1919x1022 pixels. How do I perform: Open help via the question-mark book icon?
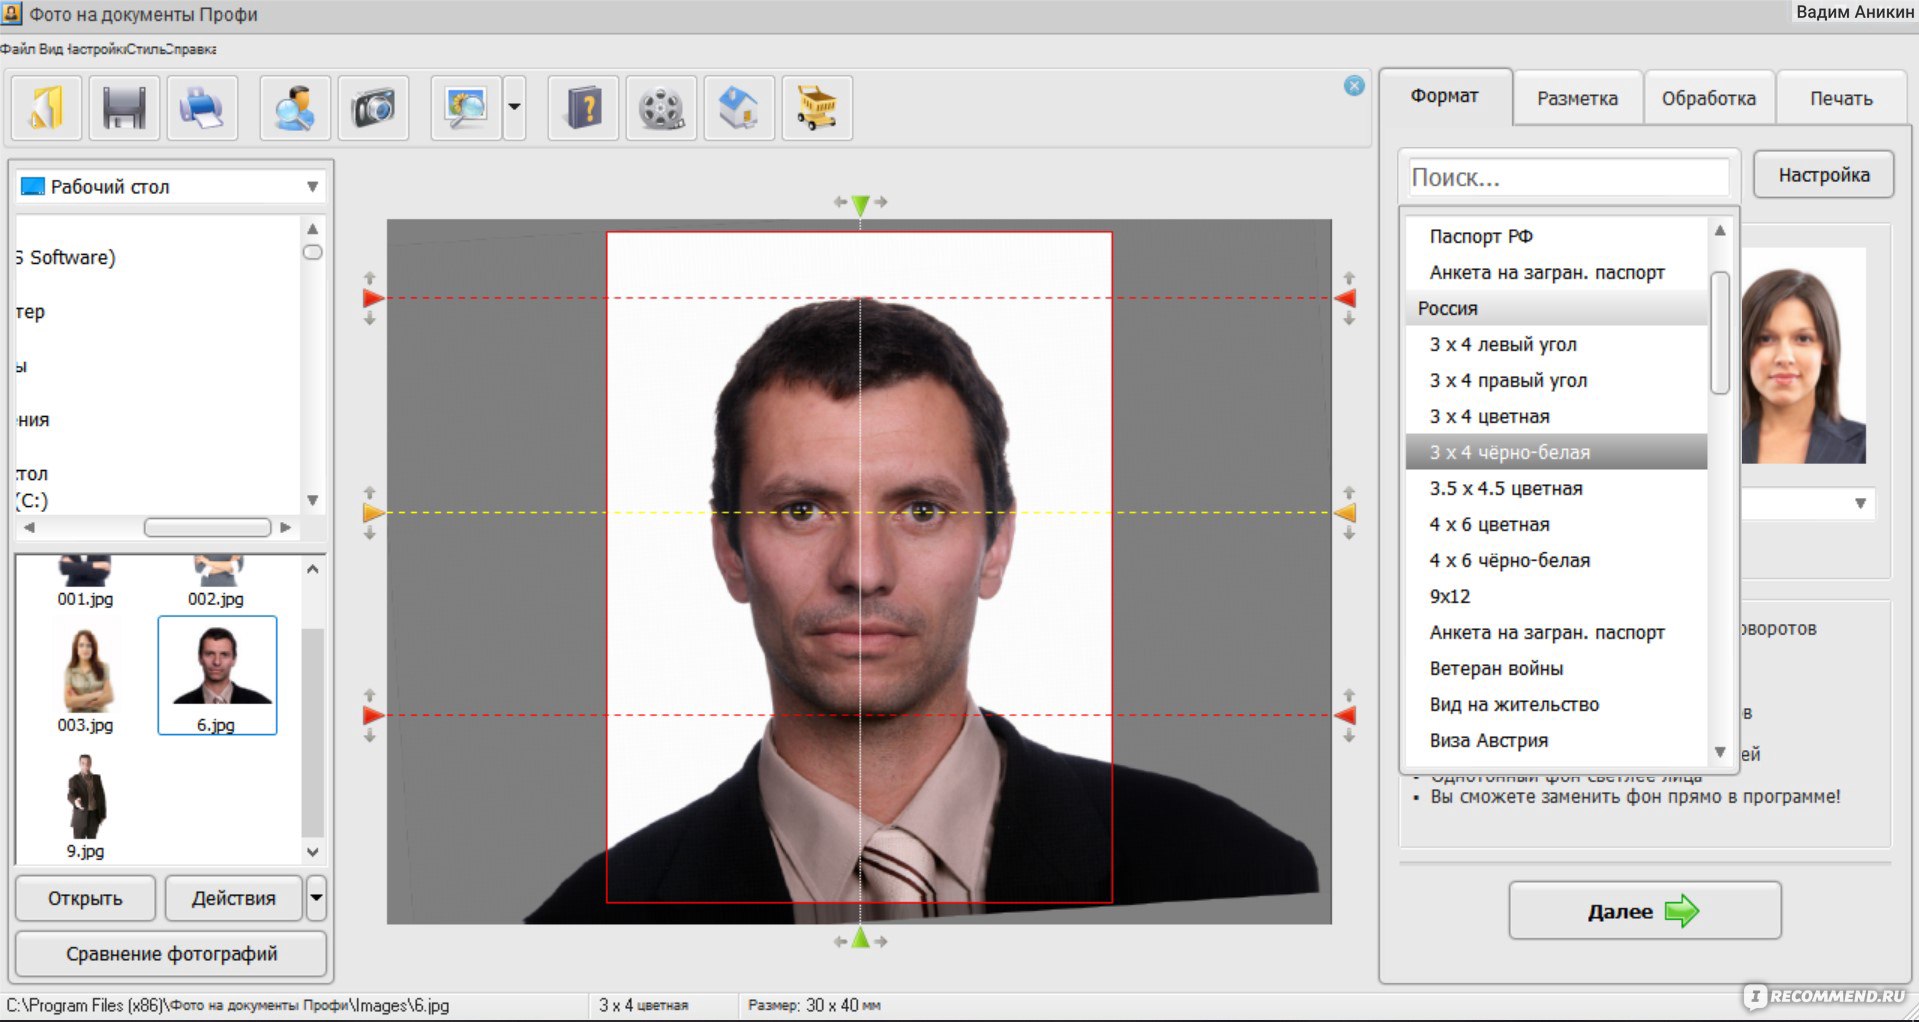[583, 108]
